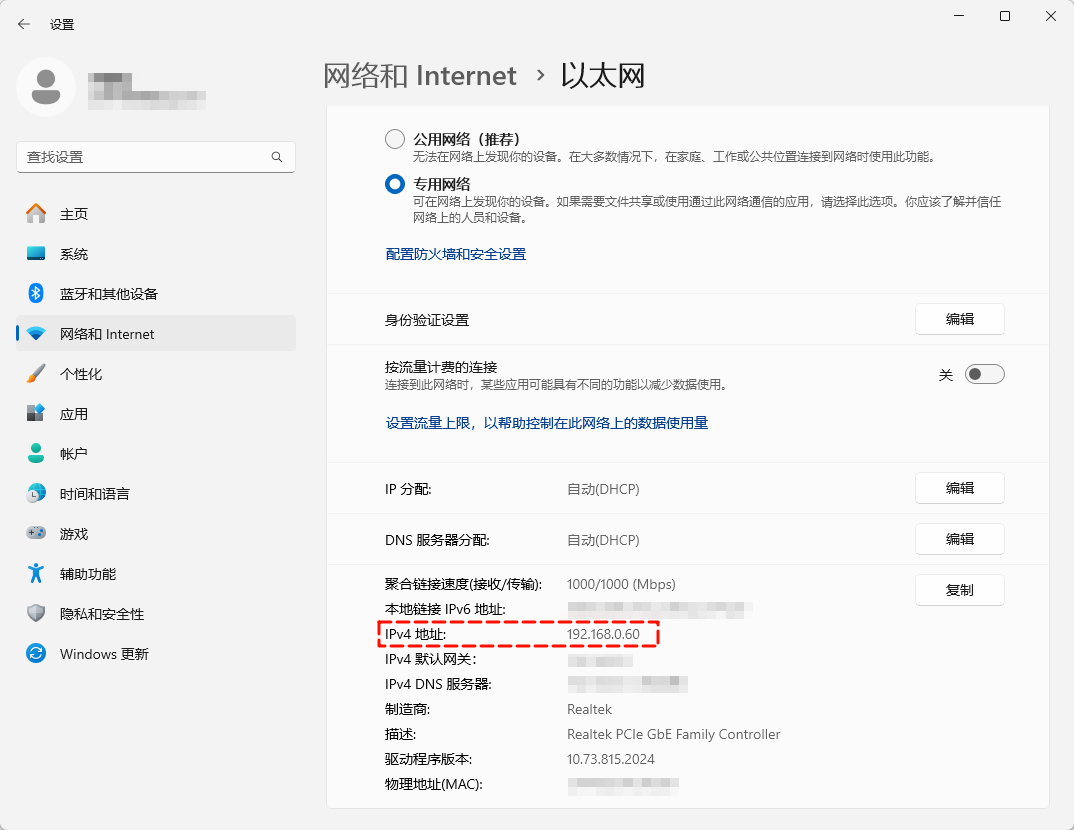
Task: Open 蓝牙和其他设备 Bluetooth icon
Action: pyautogui.click(x=36, y=294)
